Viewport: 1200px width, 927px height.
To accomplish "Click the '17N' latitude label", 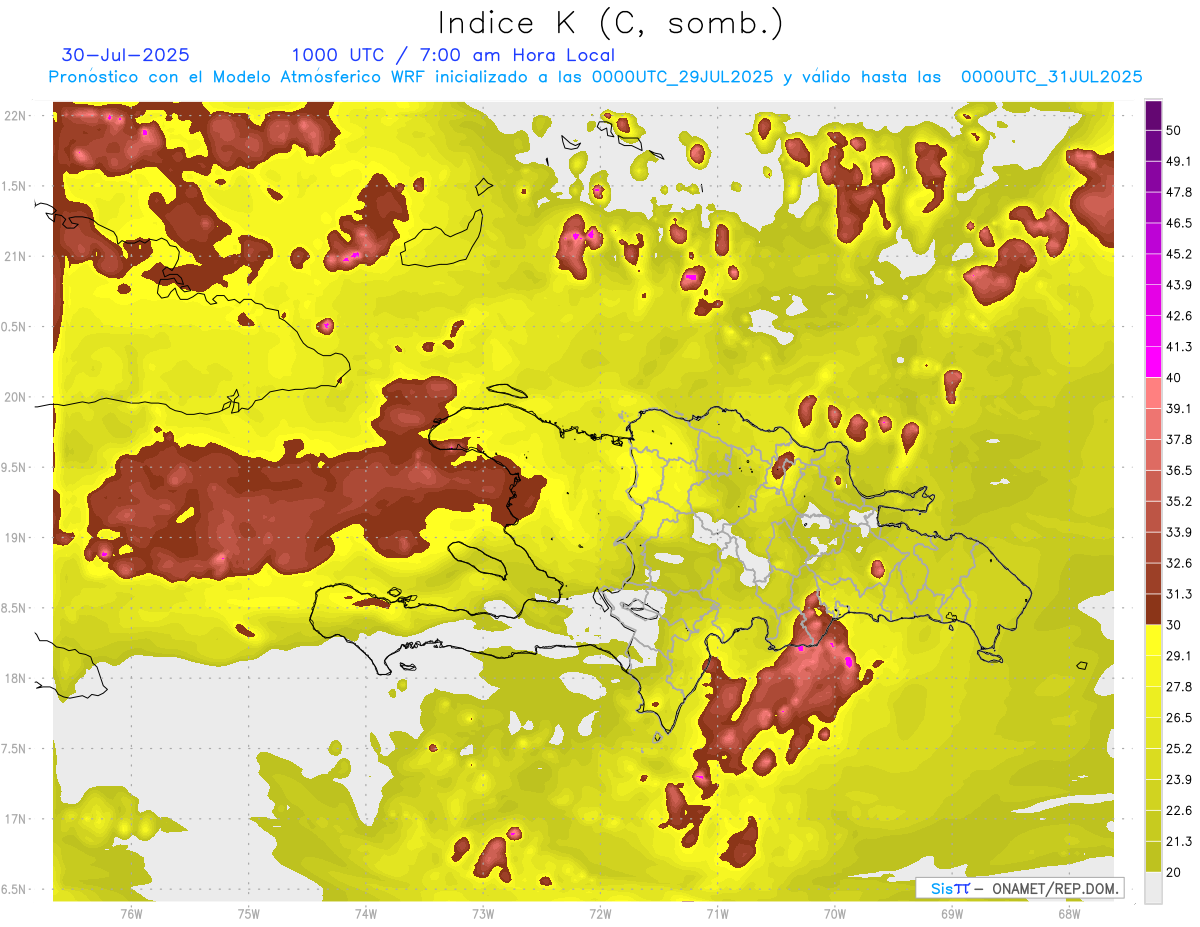I will (14, 819).
